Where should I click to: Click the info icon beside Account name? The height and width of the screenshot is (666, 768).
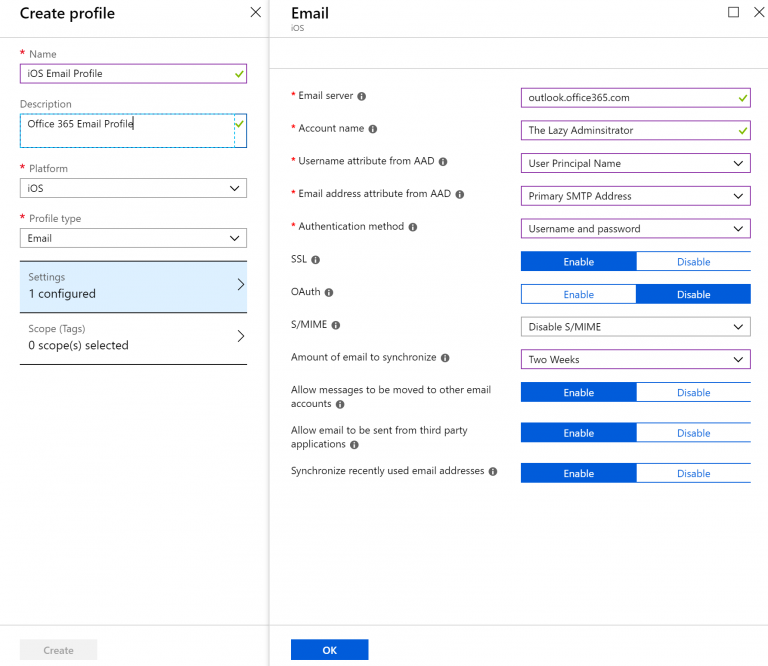click(x=373, y=129)
